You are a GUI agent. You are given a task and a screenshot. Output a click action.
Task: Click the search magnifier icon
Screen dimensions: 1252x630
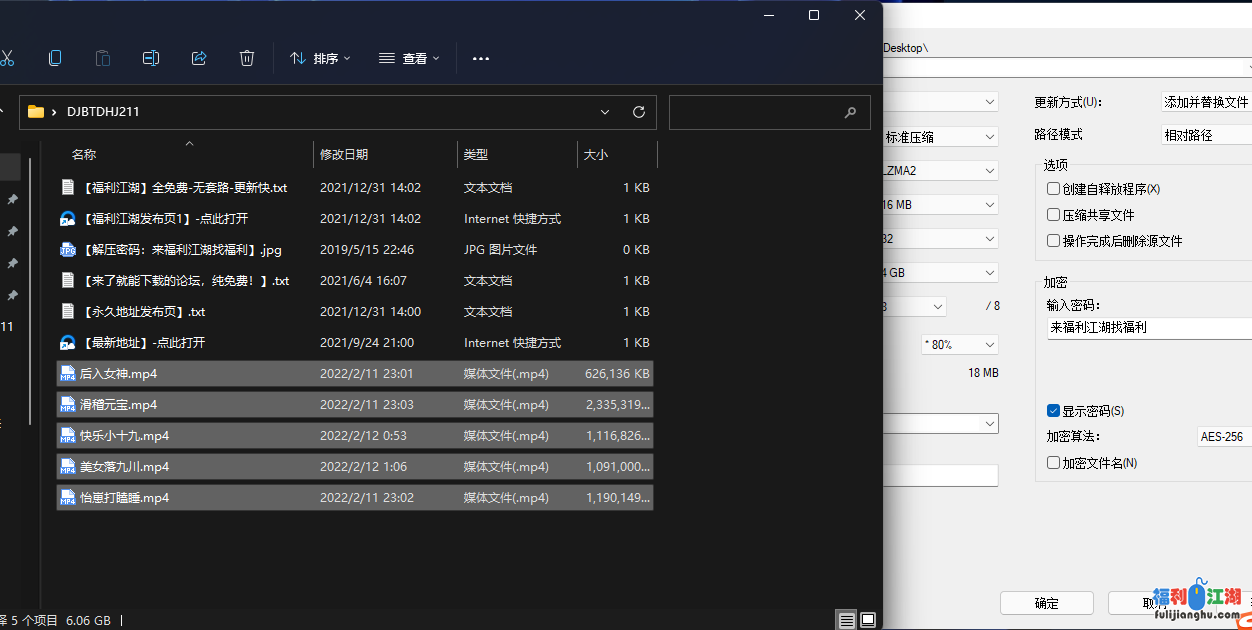(850, 113)
